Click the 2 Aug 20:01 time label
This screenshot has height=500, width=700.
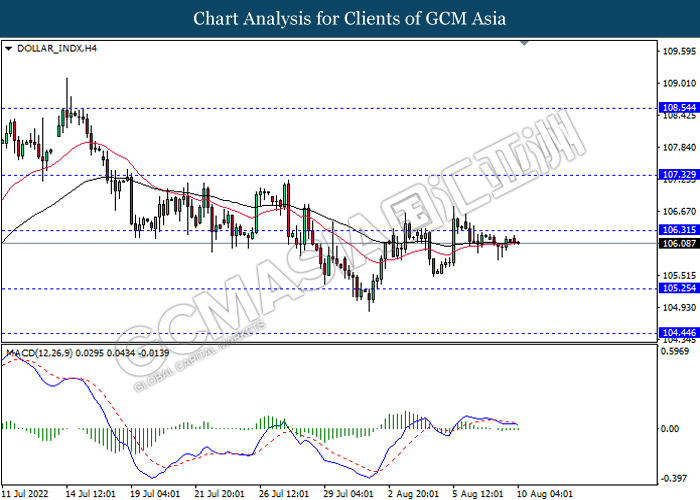coord(413,494)
